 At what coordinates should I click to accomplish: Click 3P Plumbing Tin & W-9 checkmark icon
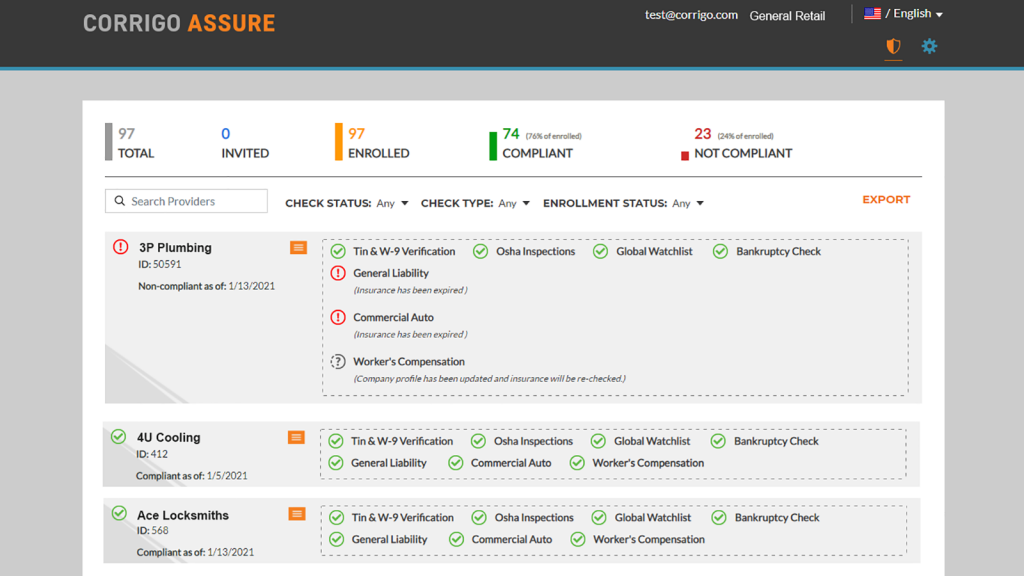pos(338,251)
